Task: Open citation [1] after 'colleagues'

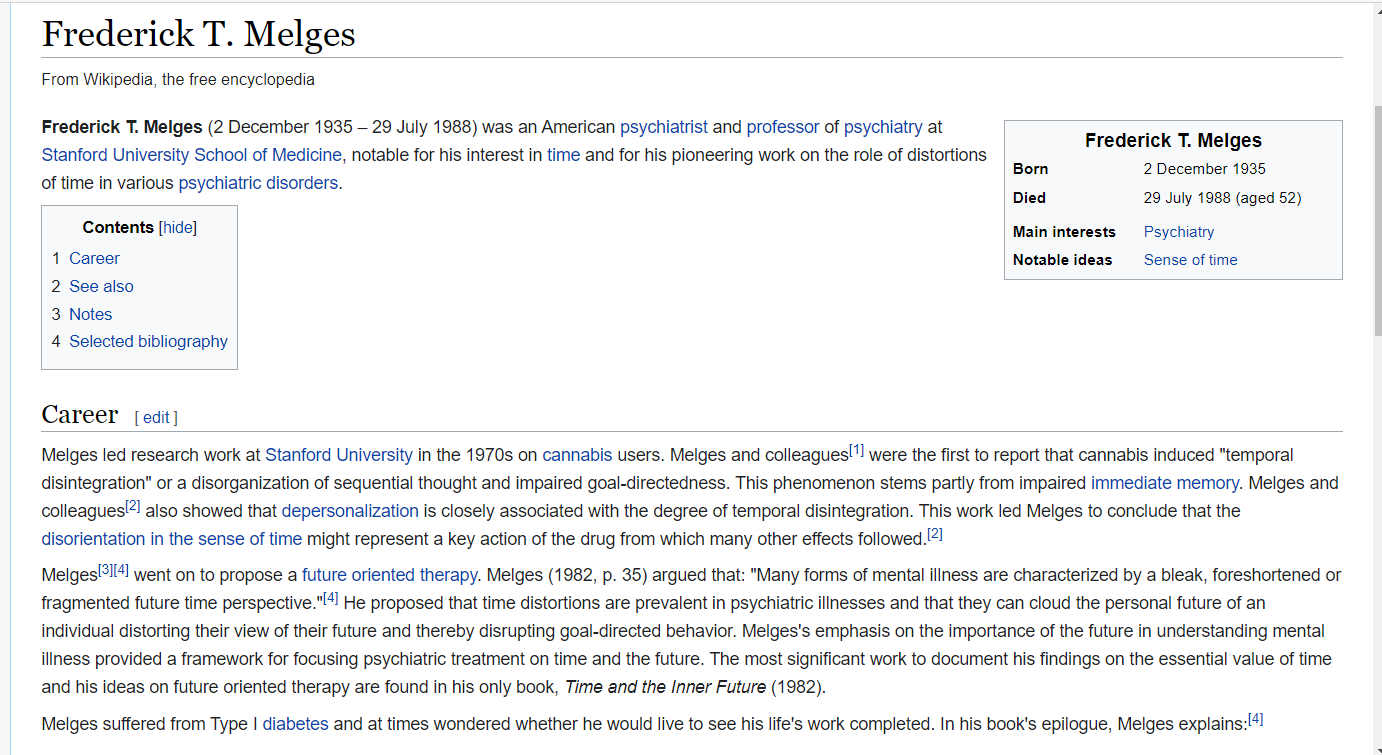Action: pyautogui.click(x=856, y=450)
